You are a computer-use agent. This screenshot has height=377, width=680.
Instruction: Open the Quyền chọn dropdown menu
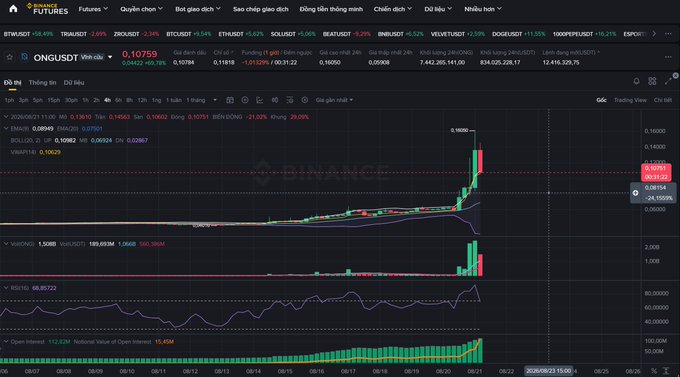pyautogui.click(x=141, y=9)
